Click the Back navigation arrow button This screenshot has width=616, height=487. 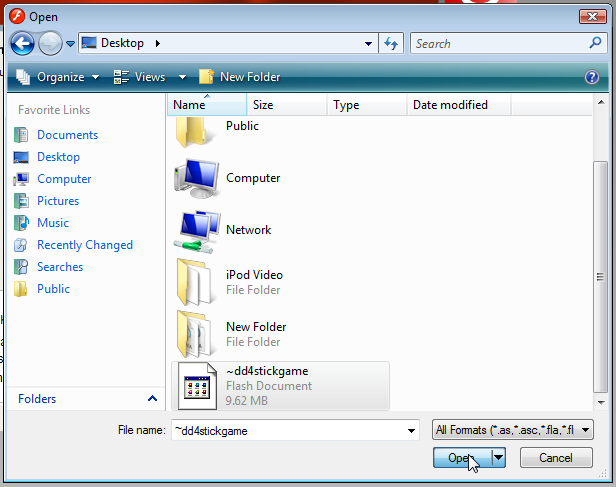tap(24, 43)
